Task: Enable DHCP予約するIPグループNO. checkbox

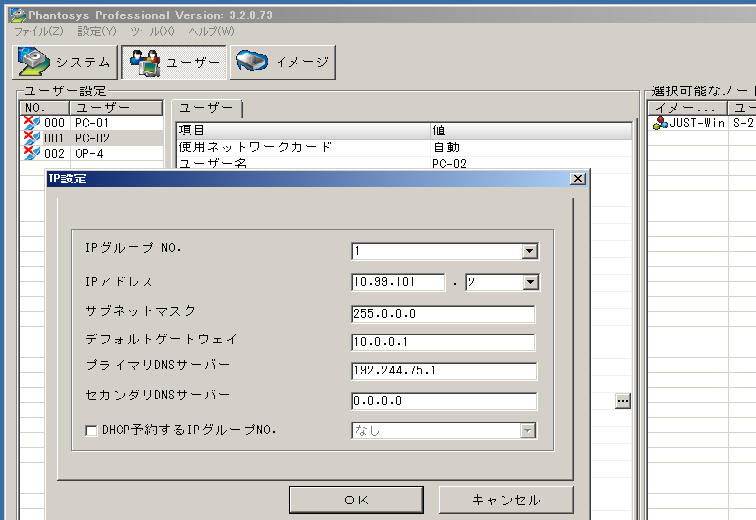Action: [92, 431]
